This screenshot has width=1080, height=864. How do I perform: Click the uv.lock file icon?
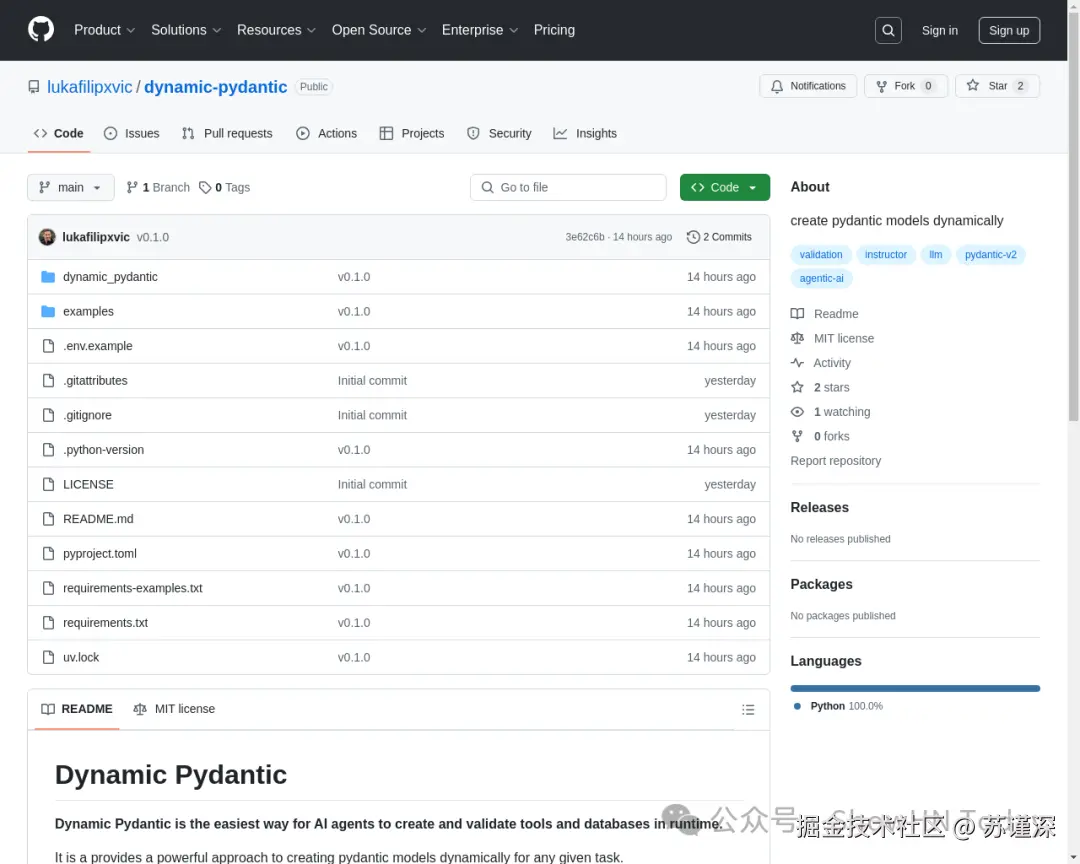tap(48, 657)
